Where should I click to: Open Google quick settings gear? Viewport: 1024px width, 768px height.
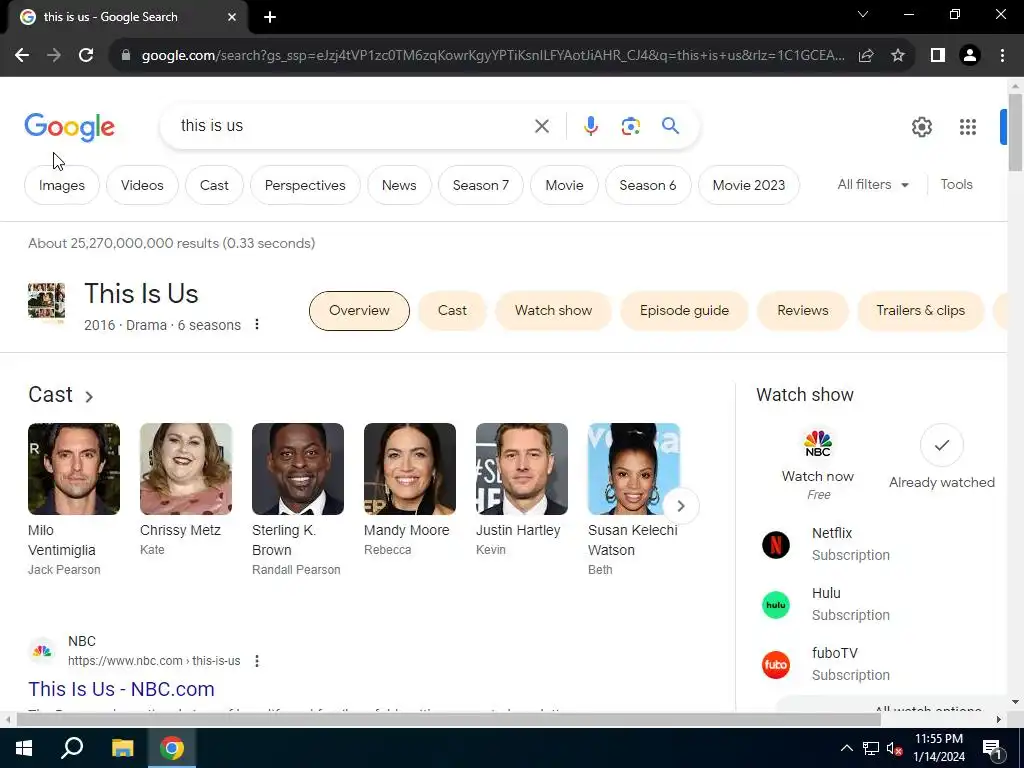921,127
